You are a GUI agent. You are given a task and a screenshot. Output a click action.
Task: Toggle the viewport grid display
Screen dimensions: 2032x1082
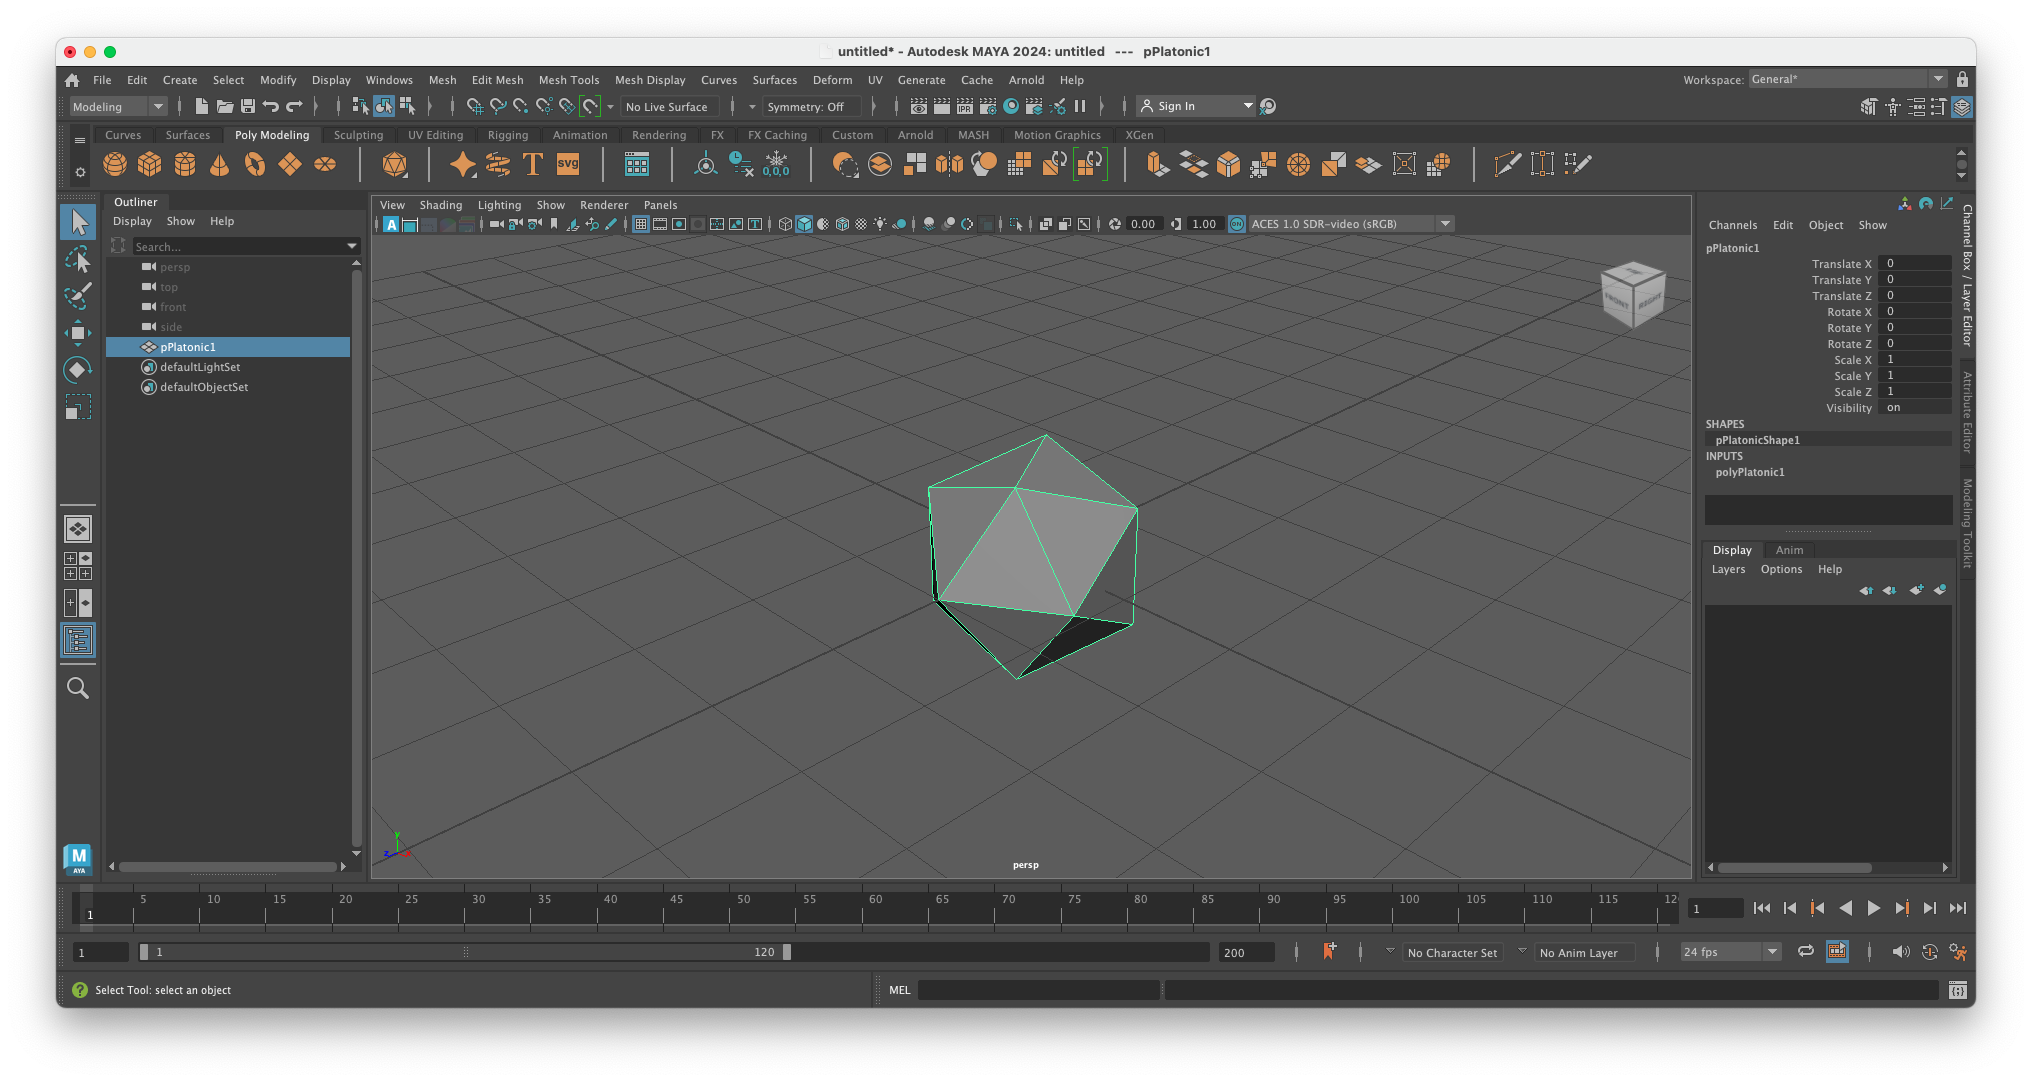pos(641,224)
